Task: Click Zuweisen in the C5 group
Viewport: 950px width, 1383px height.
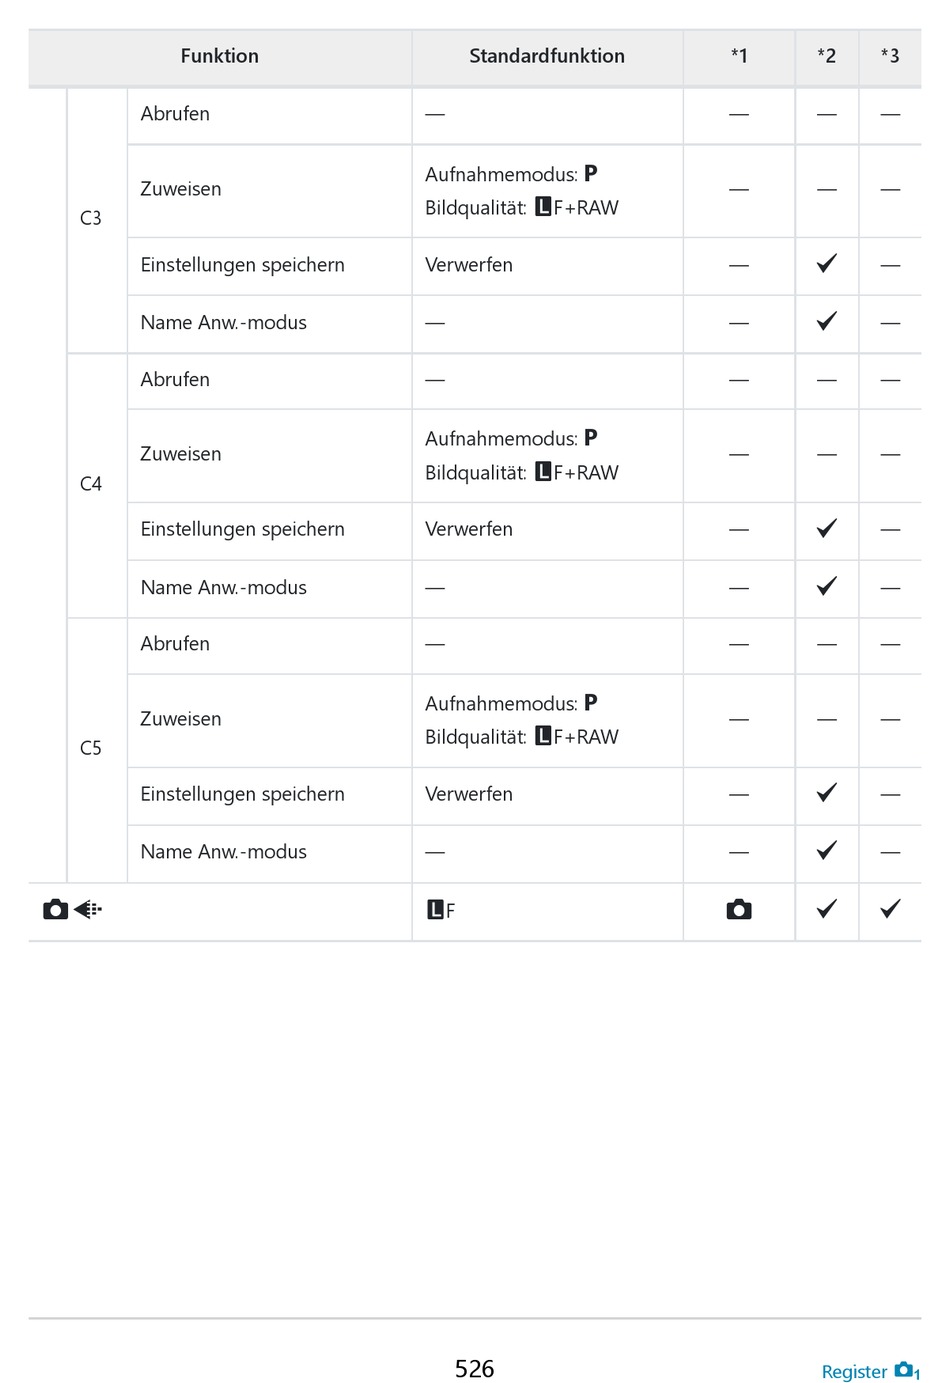Action: click(181, 719)
